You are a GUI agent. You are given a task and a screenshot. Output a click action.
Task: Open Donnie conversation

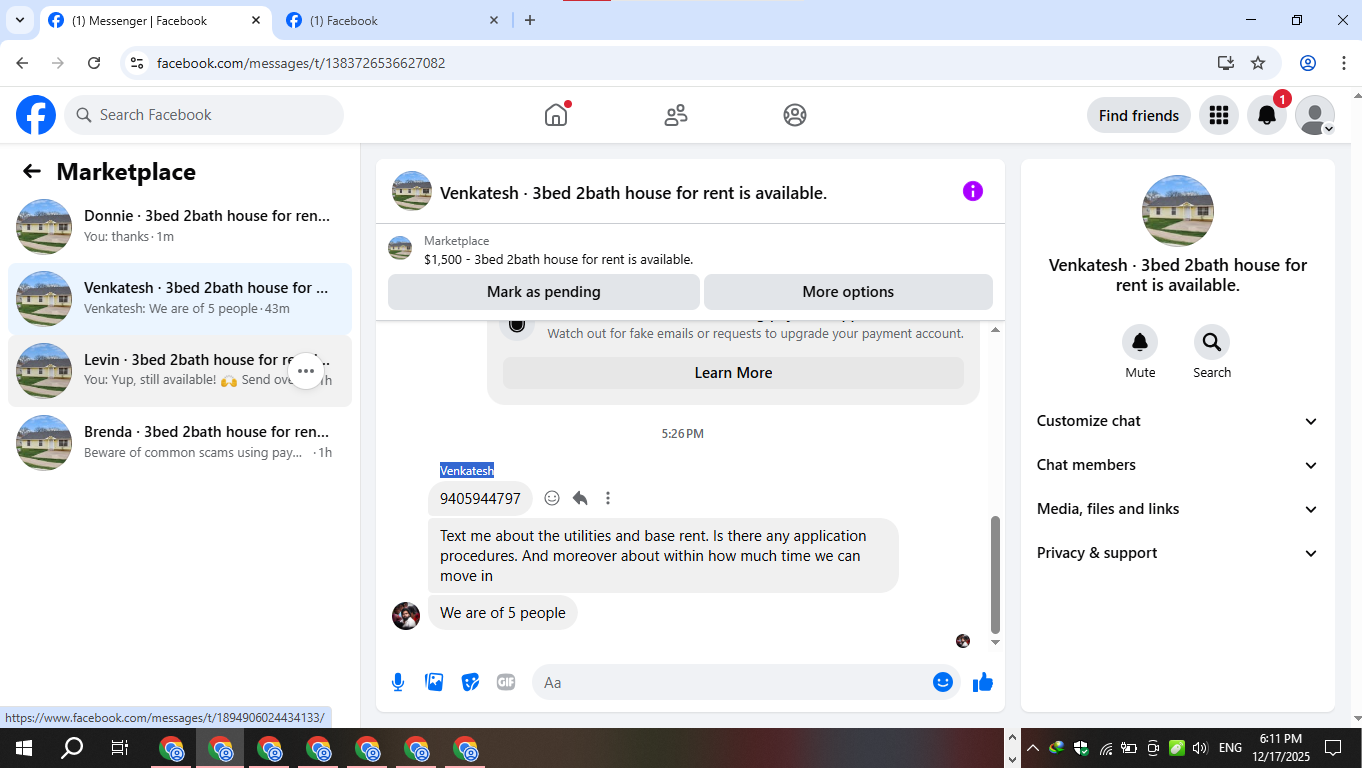pos(180,227)
